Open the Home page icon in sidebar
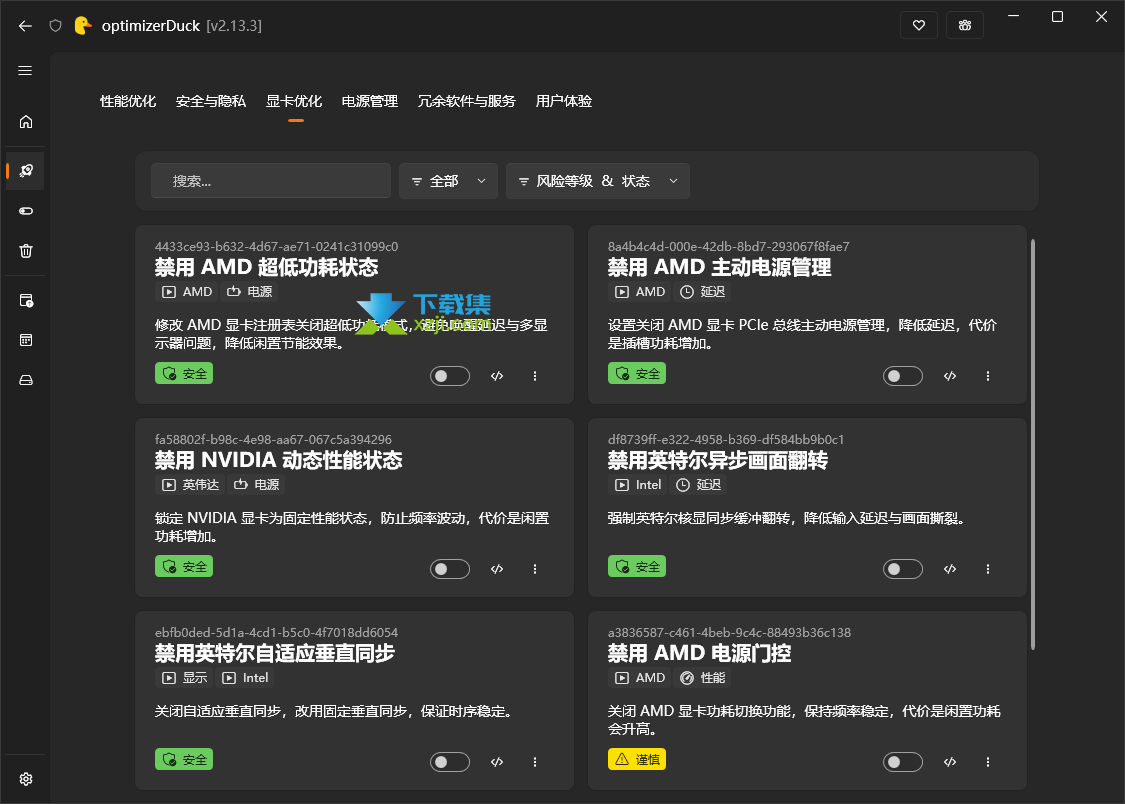The width and height of the screenshot is (1125, 804). (26, 122)
